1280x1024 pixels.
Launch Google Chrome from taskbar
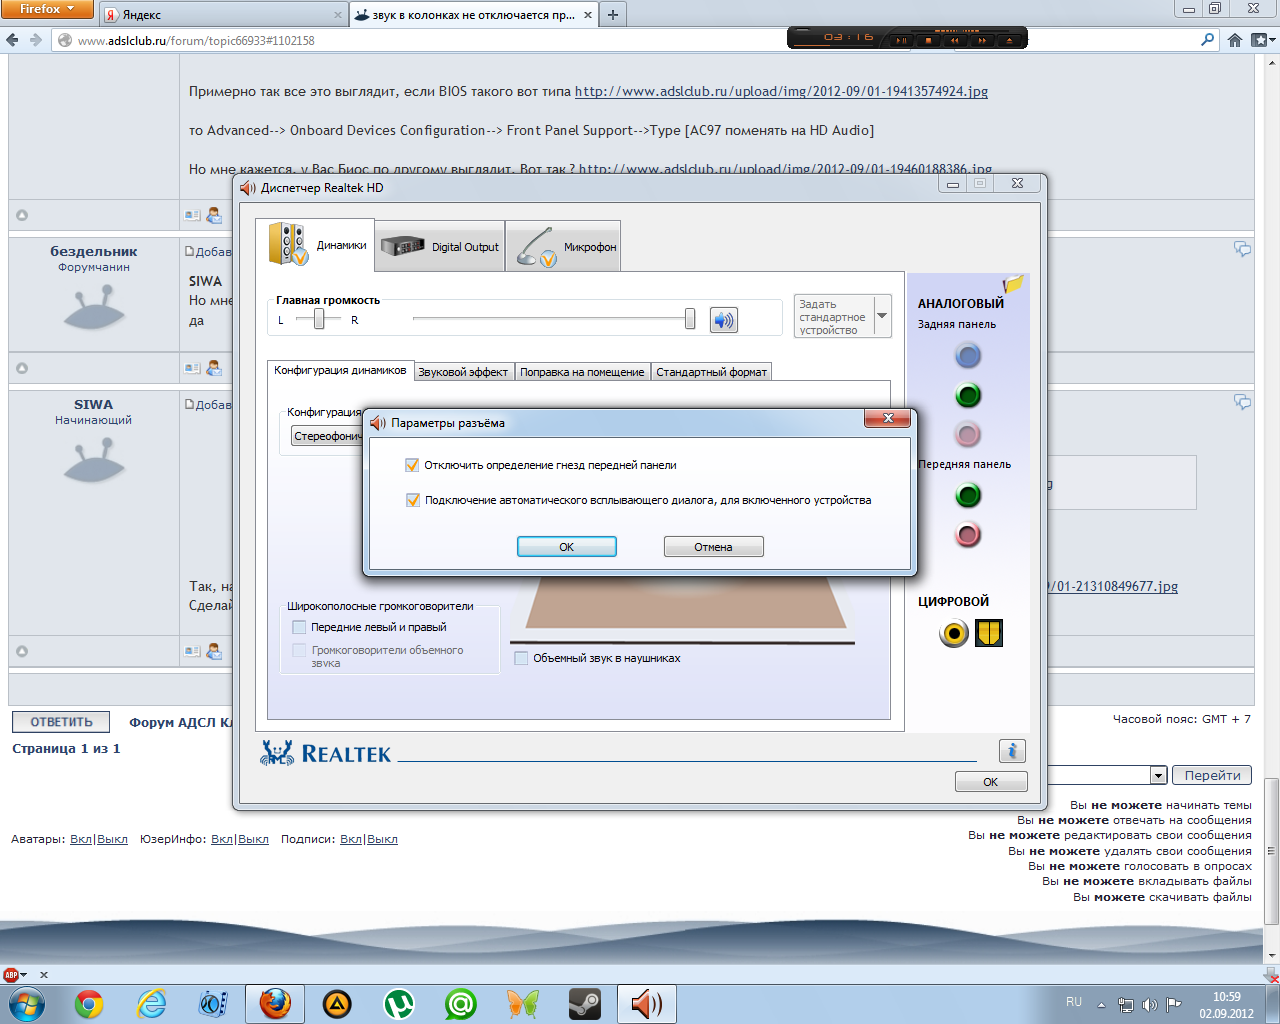coord(89,1003)
